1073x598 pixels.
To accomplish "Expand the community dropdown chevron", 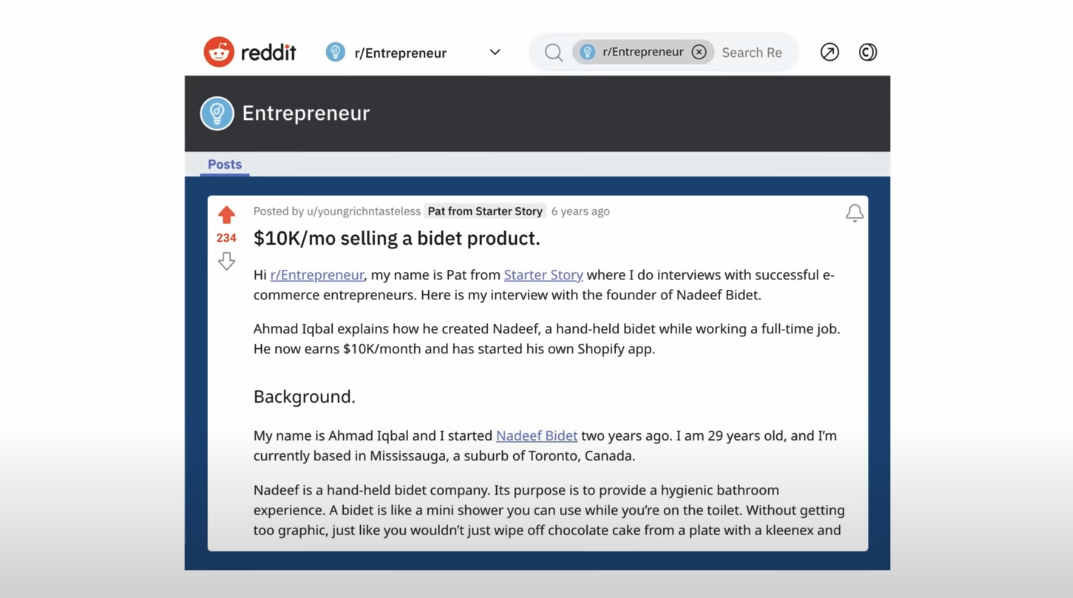I will [x=494, y=52].
